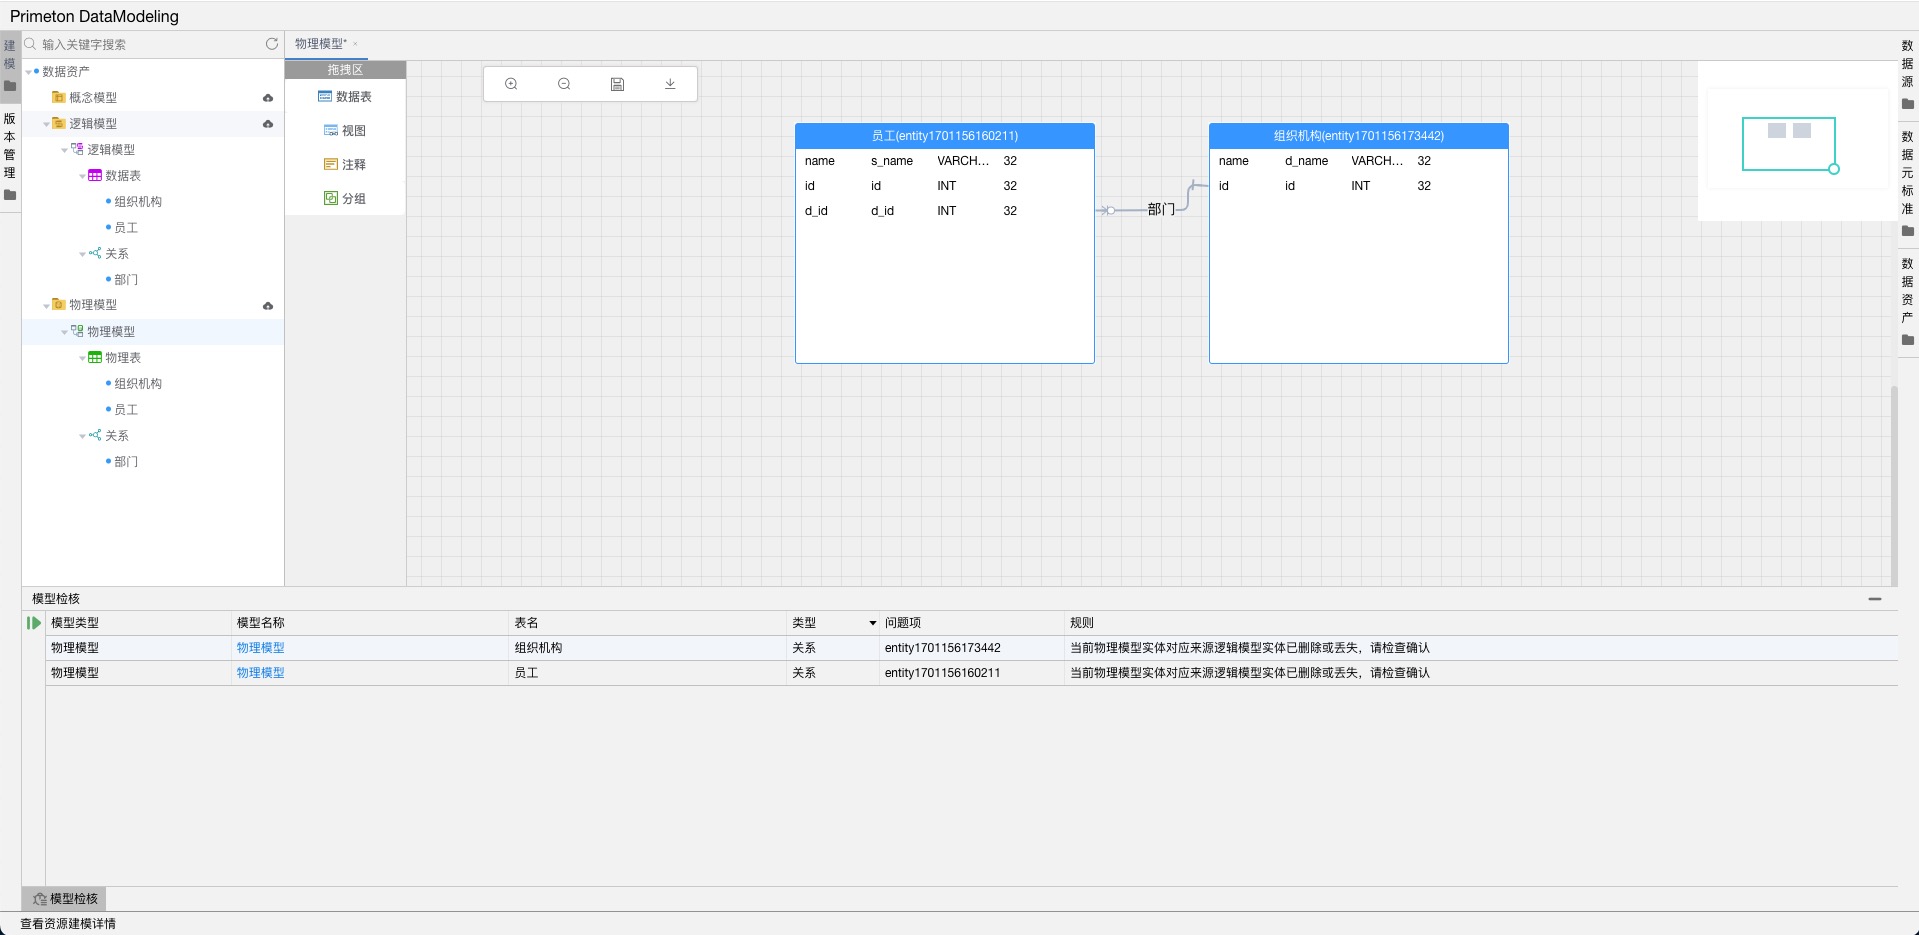The image size is (1919, 935).
Task: Close the 物理模型* editor tab
Action: 355,44
